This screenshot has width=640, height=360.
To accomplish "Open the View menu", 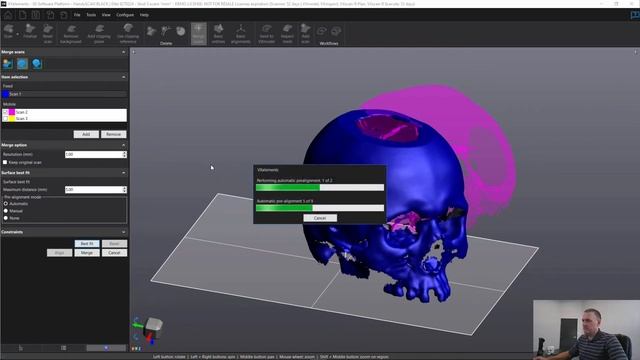I will click(106, 15).
